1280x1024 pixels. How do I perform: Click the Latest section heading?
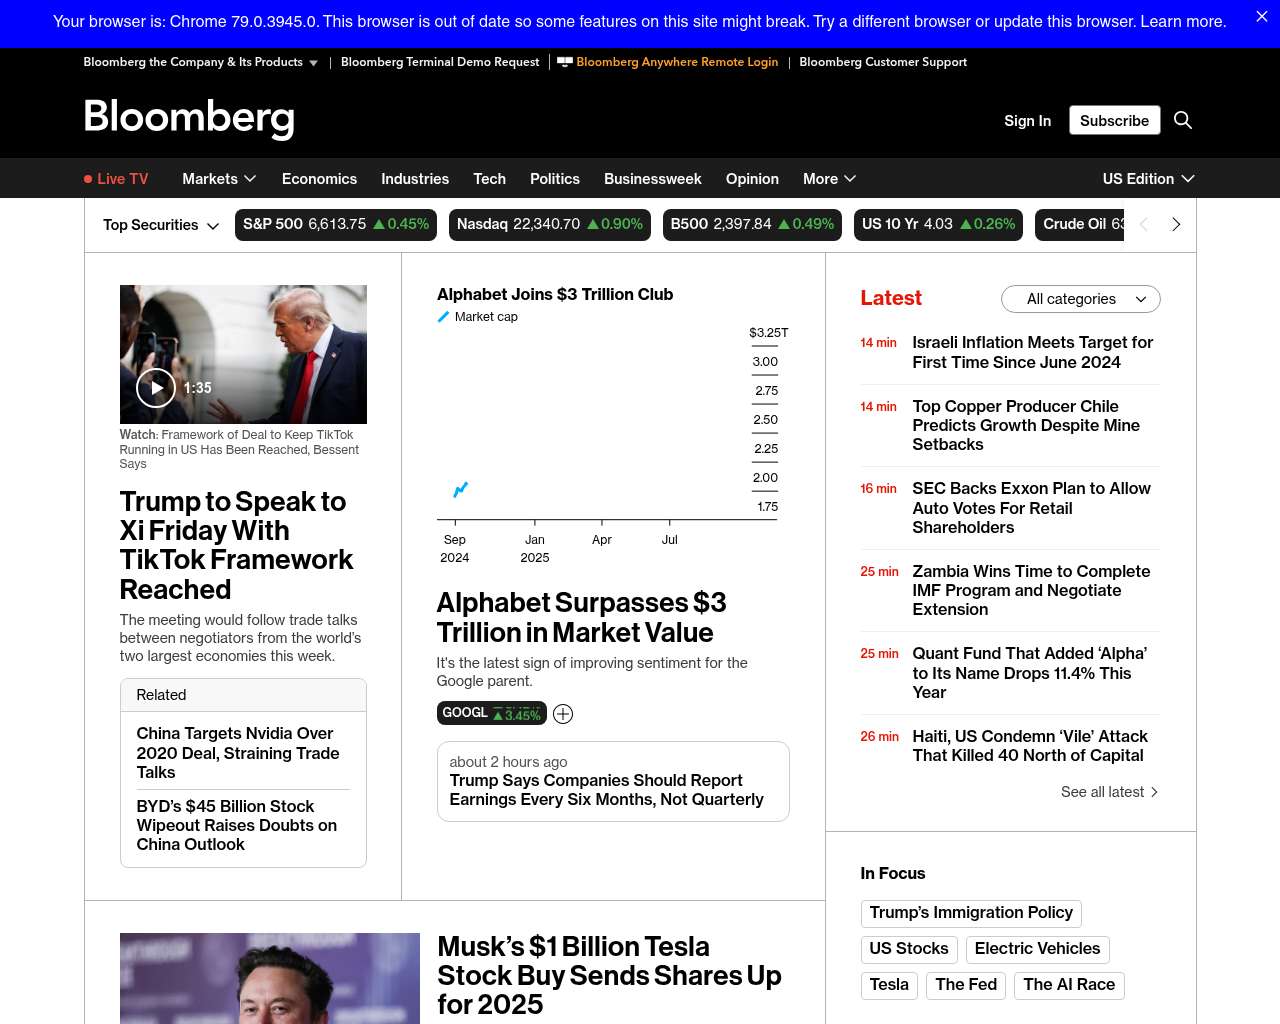[891, 298]
